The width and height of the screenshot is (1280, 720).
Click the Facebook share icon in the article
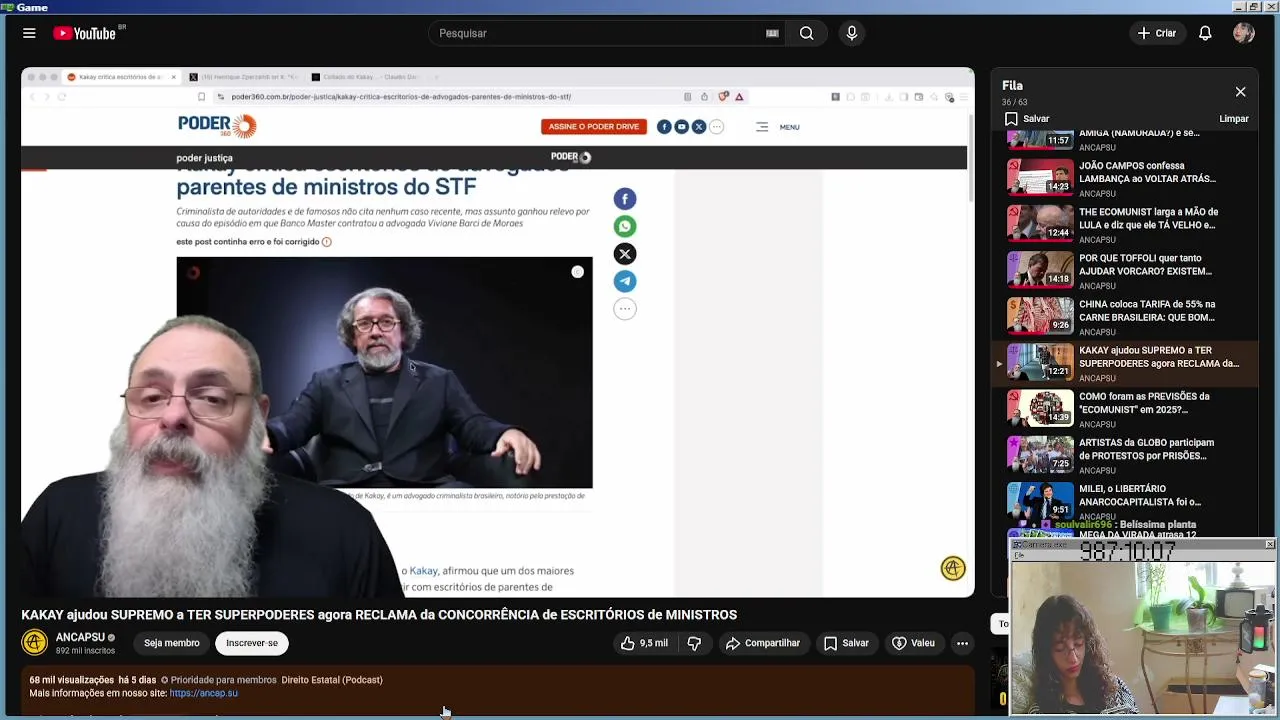tap(625, 199)
